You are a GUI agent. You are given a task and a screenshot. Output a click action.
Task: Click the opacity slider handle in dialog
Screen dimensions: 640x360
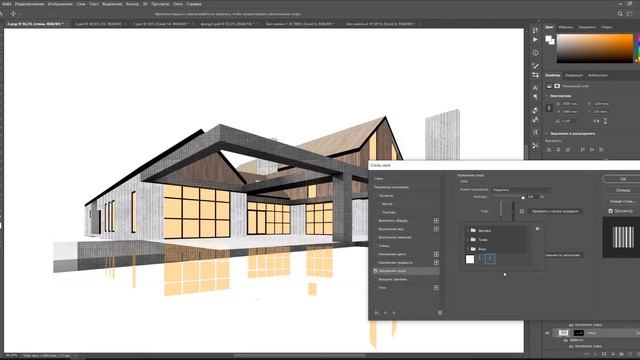(x=523, y=198)
